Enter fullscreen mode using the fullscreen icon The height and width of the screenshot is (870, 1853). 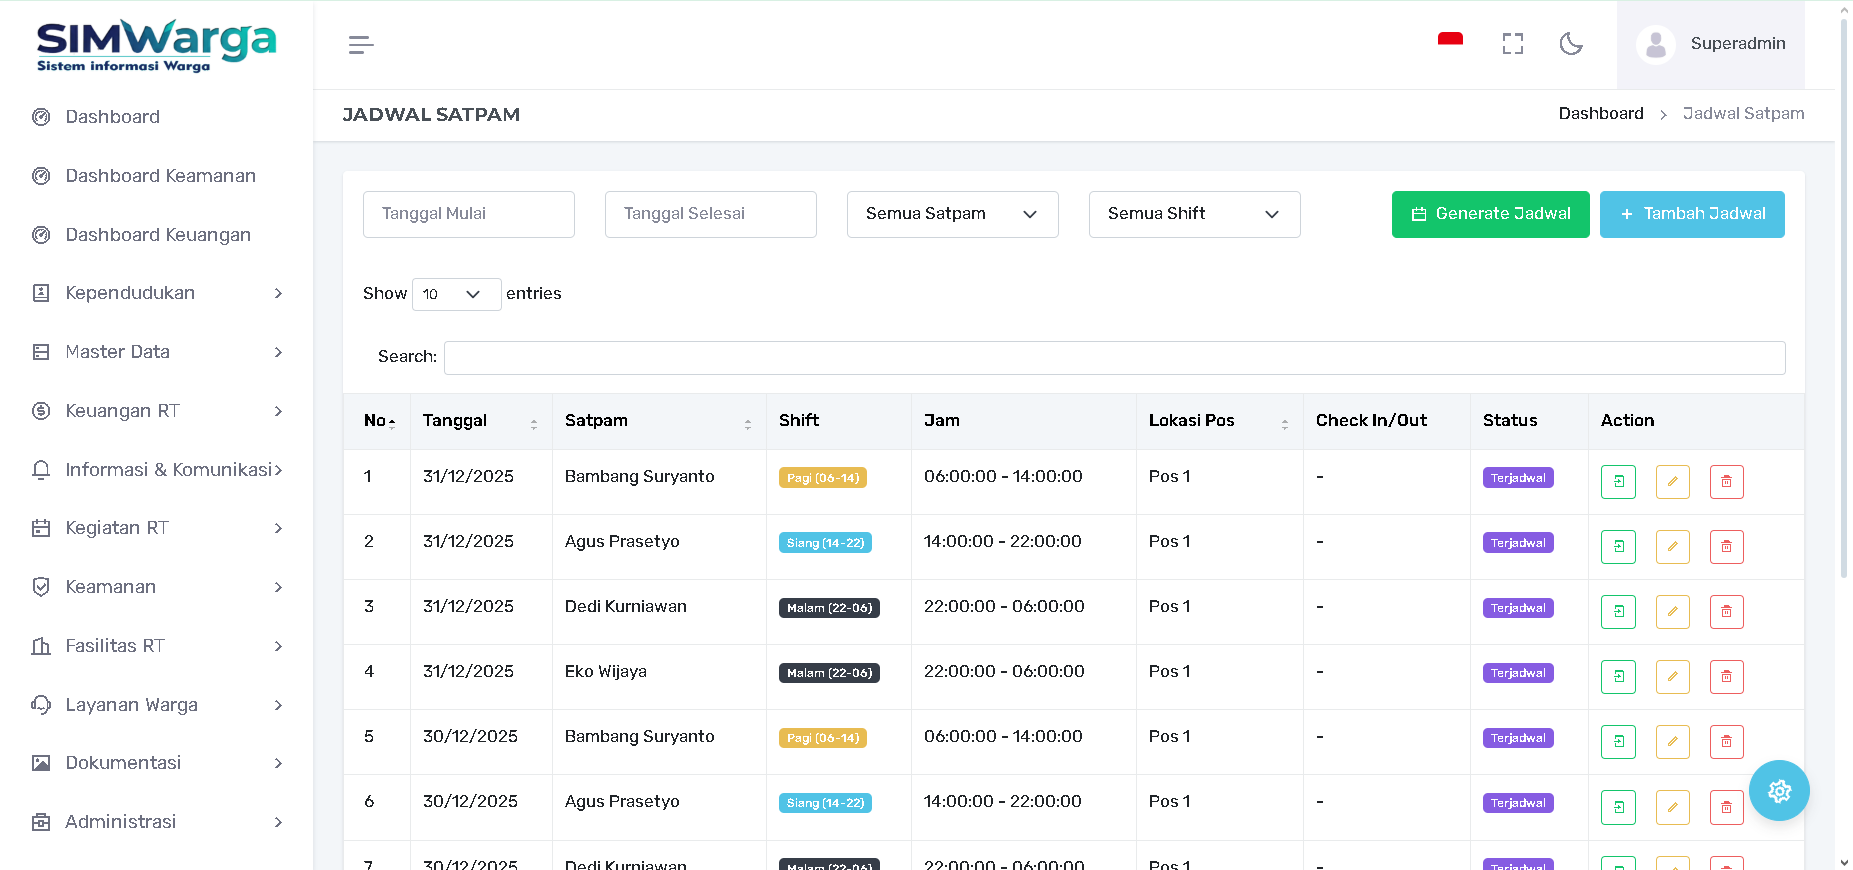click(x=1512, y=44)
